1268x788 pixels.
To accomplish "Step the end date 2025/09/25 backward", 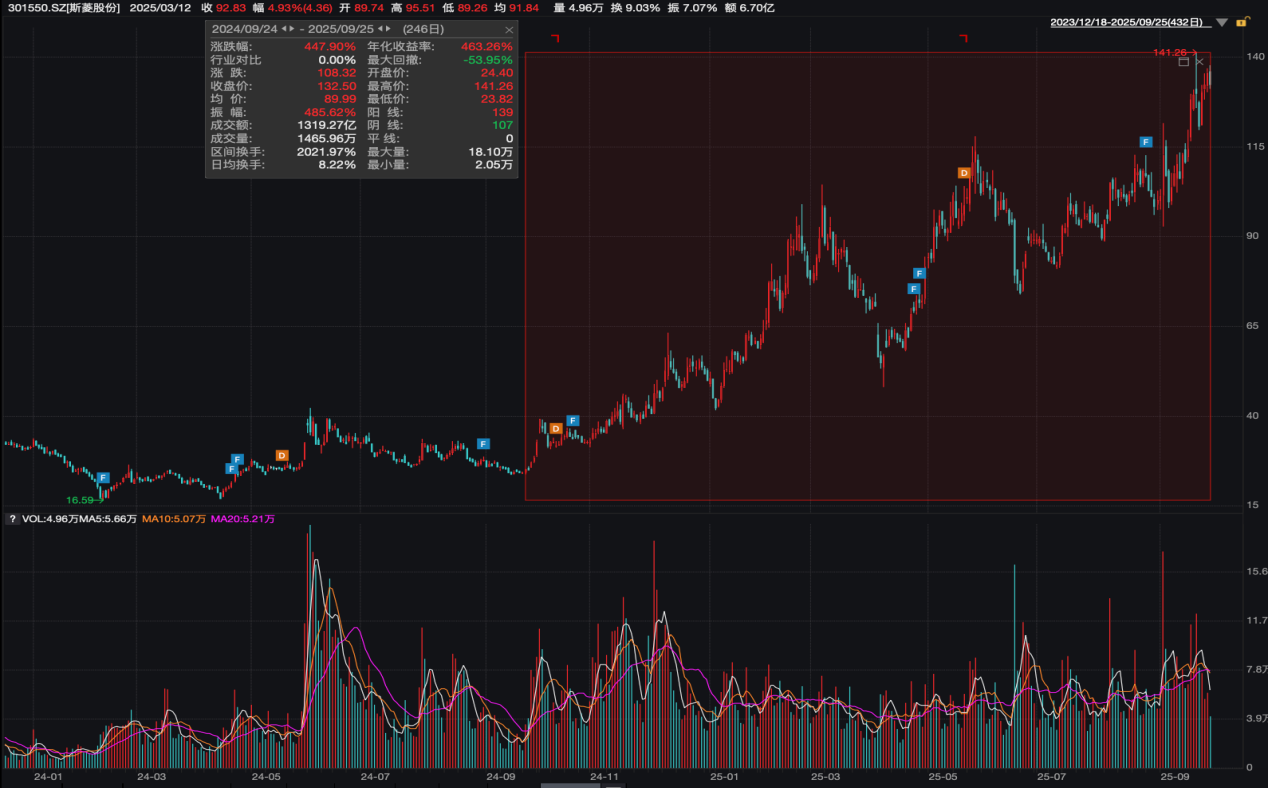I will tap(382, 30).
